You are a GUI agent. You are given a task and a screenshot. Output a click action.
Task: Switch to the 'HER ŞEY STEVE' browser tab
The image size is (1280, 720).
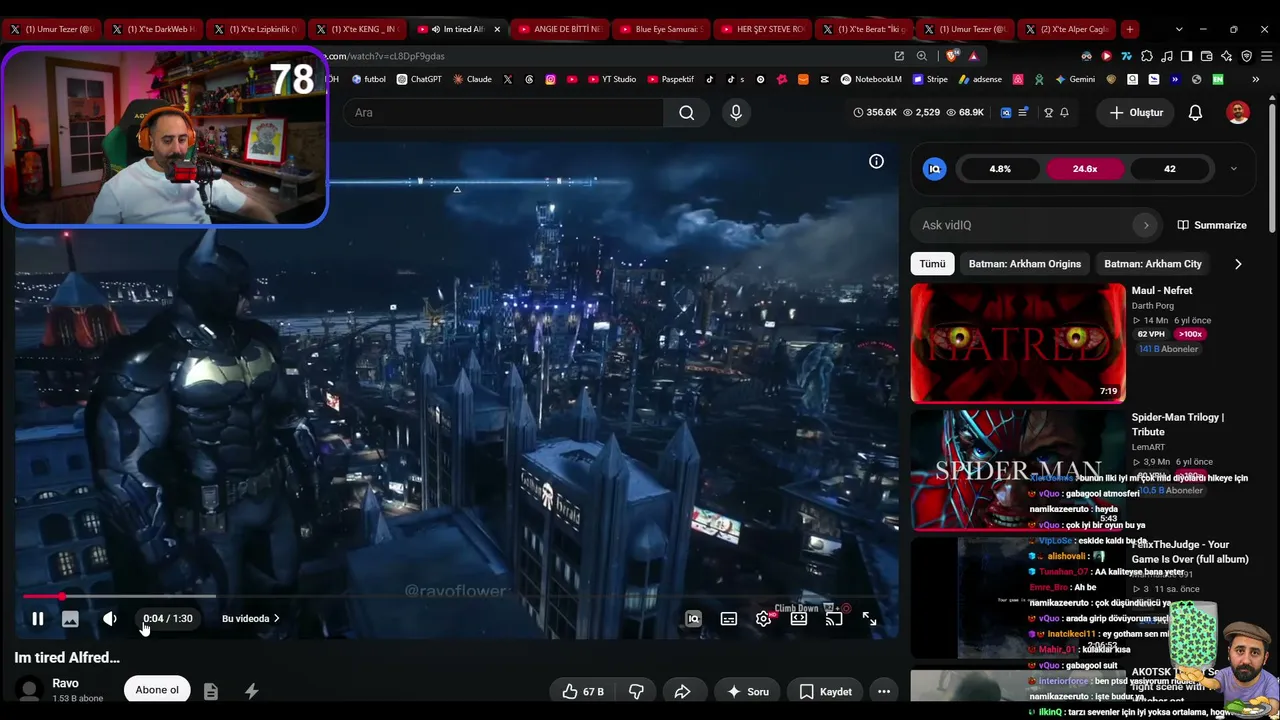pos(762,29)
